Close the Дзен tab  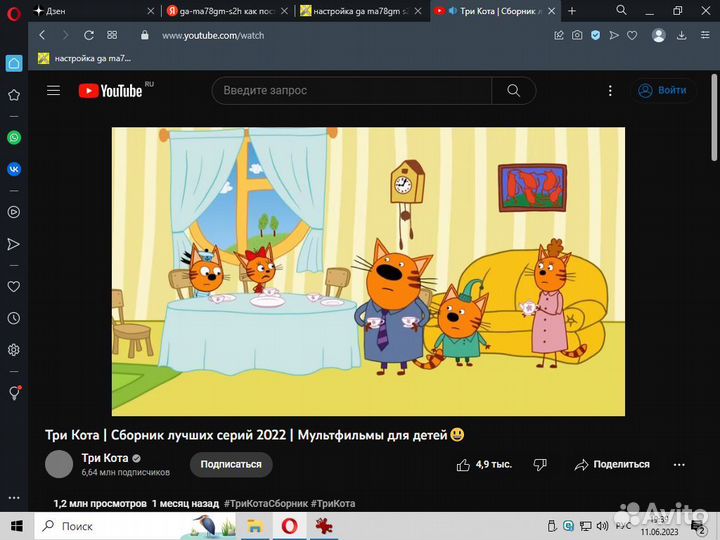[x=151, y=11]
